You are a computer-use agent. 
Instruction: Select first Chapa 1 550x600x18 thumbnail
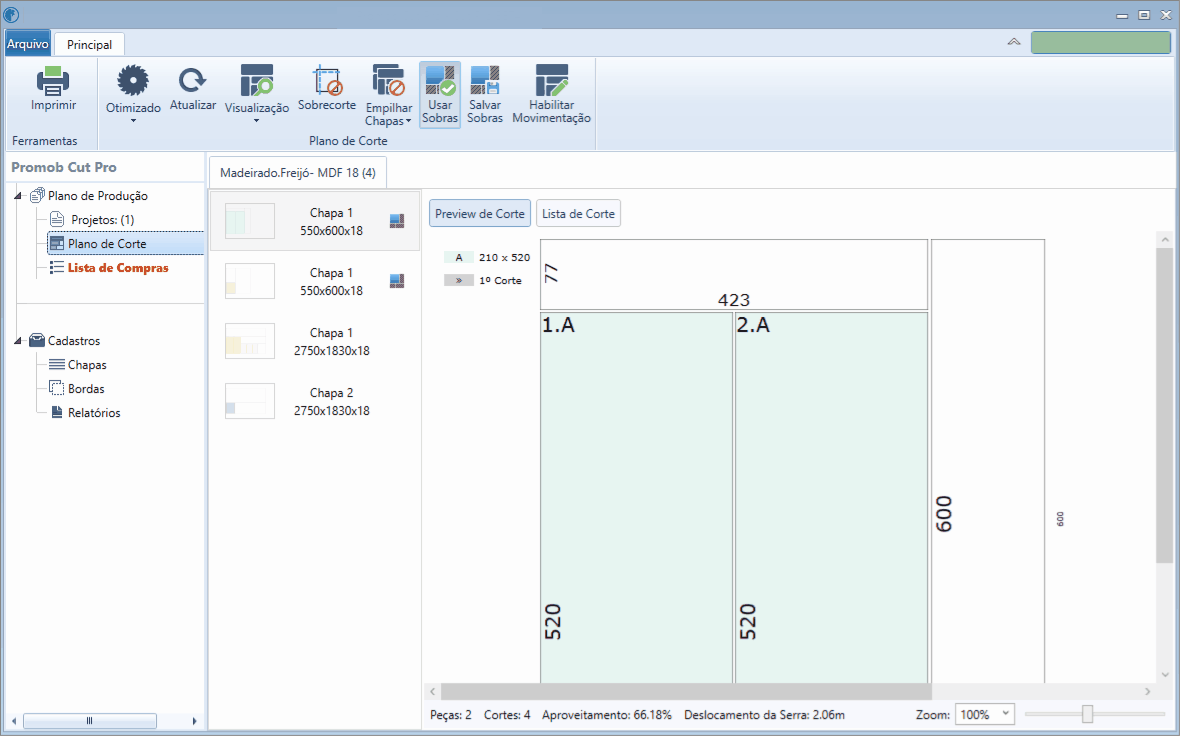pos(250,221)
